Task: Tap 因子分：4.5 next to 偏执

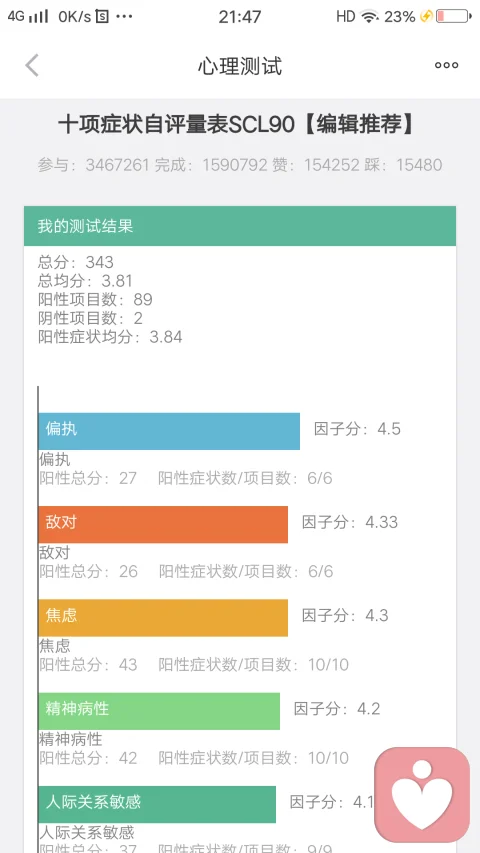Action: [x=358, y=429]
